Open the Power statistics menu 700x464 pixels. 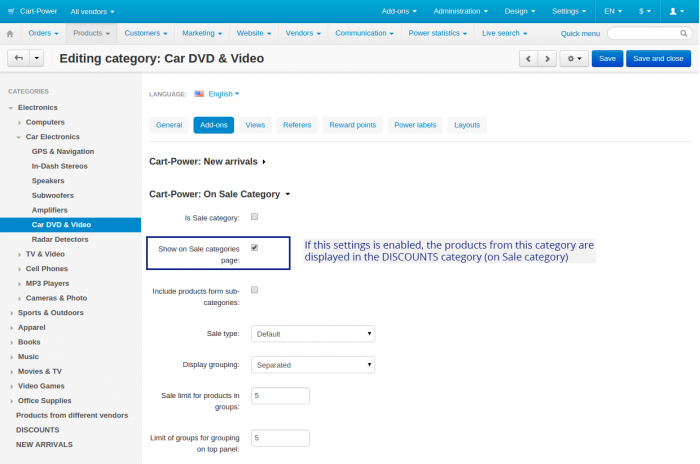[438, 33]
